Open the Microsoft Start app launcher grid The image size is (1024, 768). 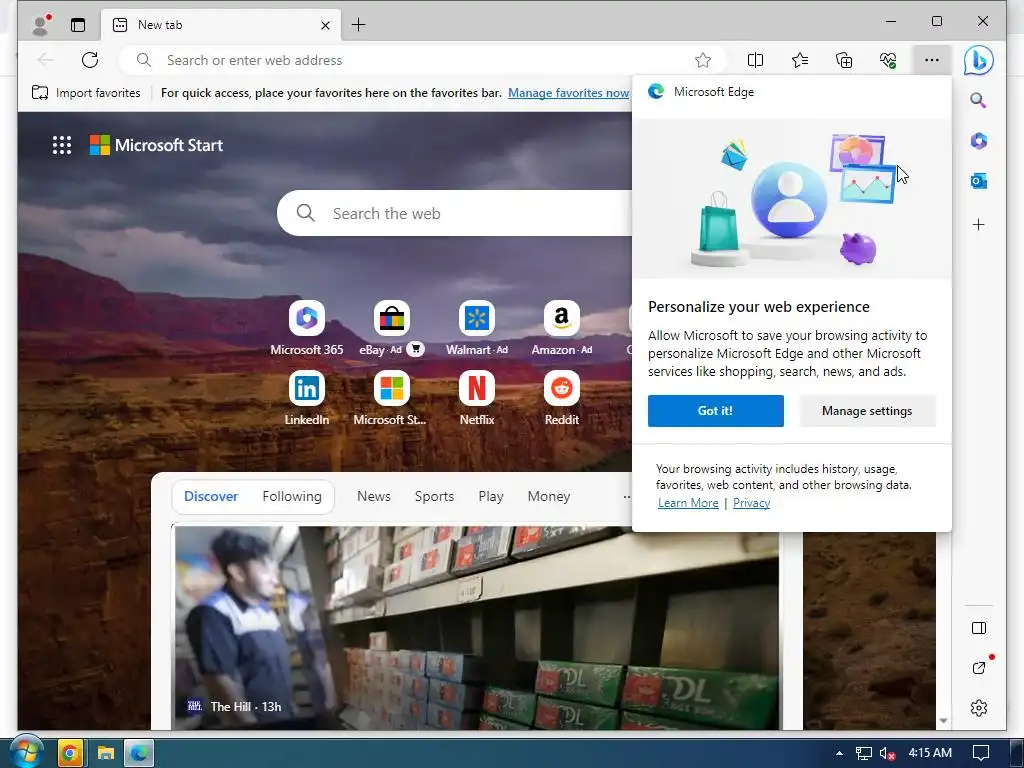[61, 145]
